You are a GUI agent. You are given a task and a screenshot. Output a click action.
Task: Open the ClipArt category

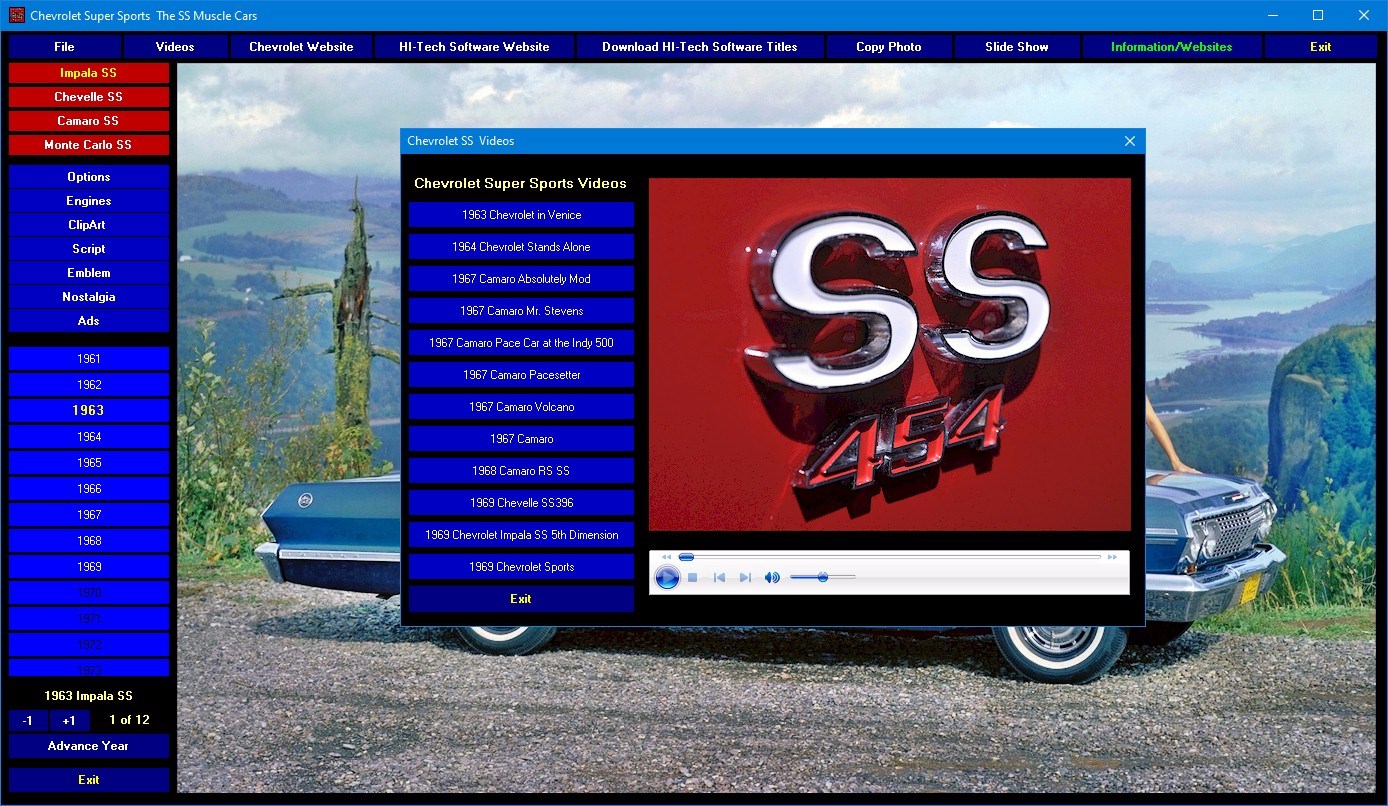click(x=89, y=225)
